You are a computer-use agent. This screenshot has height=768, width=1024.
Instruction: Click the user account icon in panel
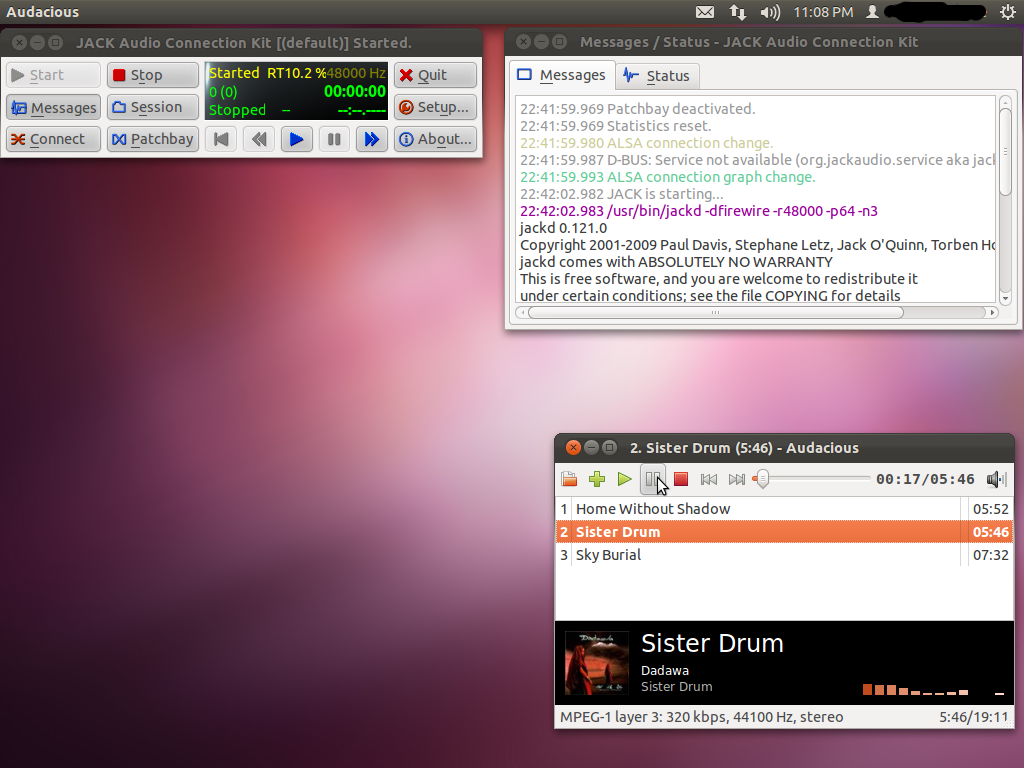872,12
